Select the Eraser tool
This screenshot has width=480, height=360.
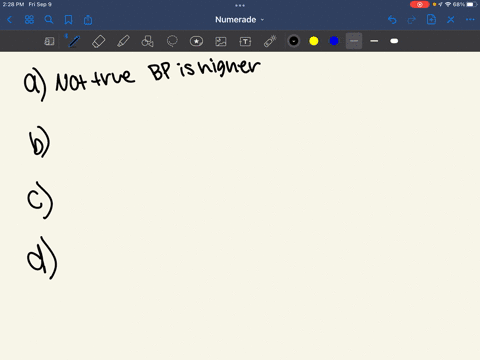pos(98,41)
